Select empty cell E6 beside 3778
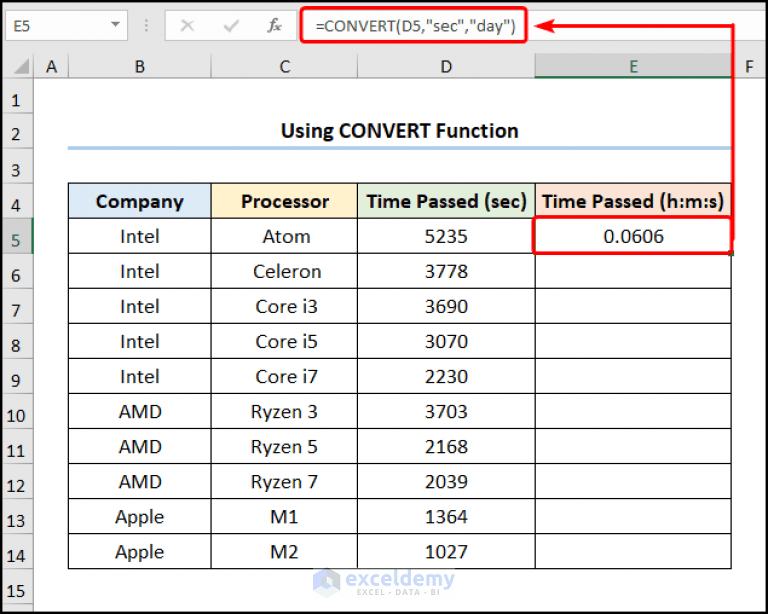Image resolution: width=768 pixels, height=614 pixels. (633, 271)
